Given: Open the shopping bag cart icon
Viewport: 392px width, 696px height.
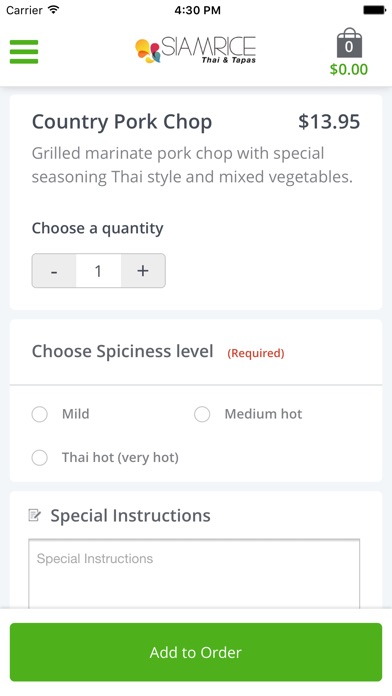Looking at the screenshot, I should (x=349, y=43).
